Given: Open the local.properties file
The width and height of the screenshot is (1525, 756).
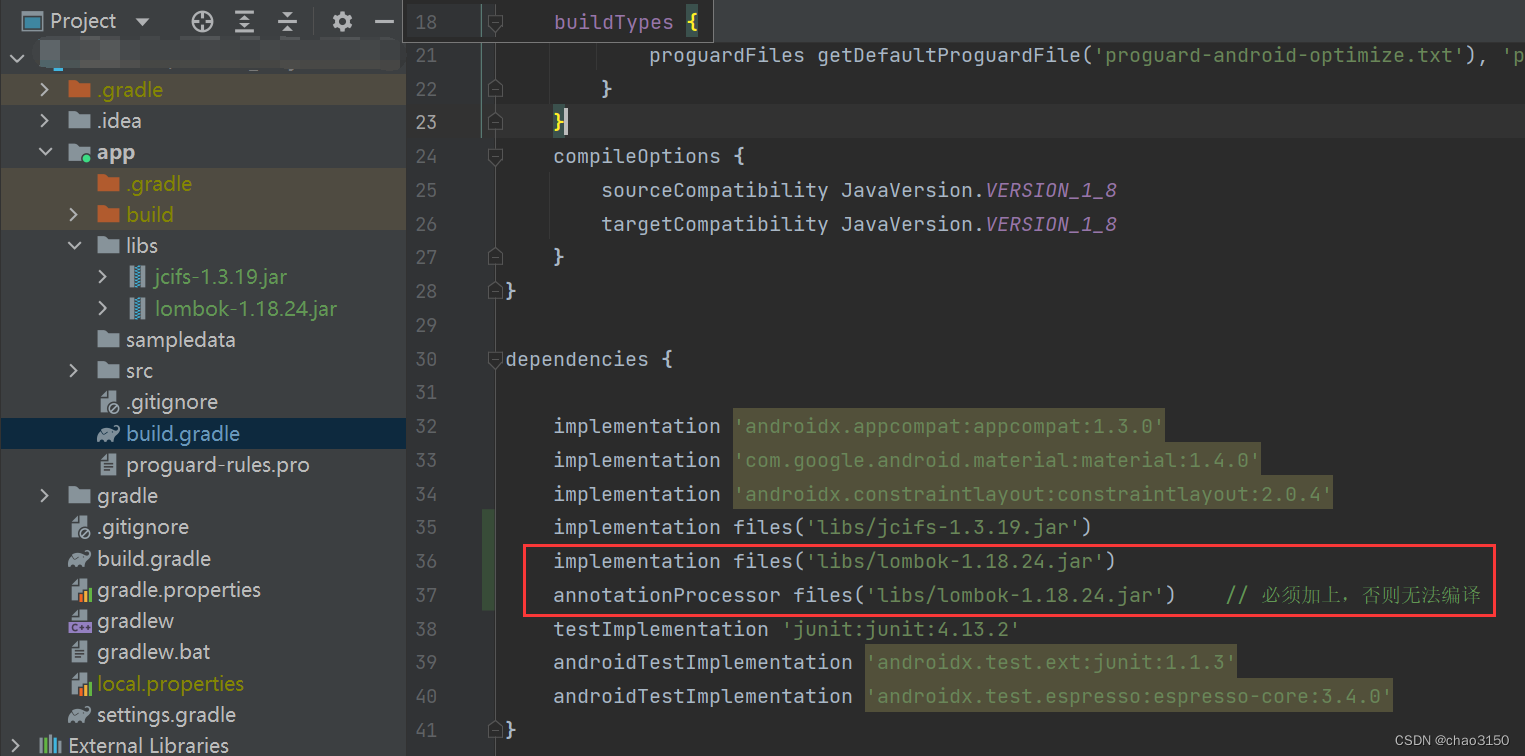Looking at the screenshot, I should [168, 683].
